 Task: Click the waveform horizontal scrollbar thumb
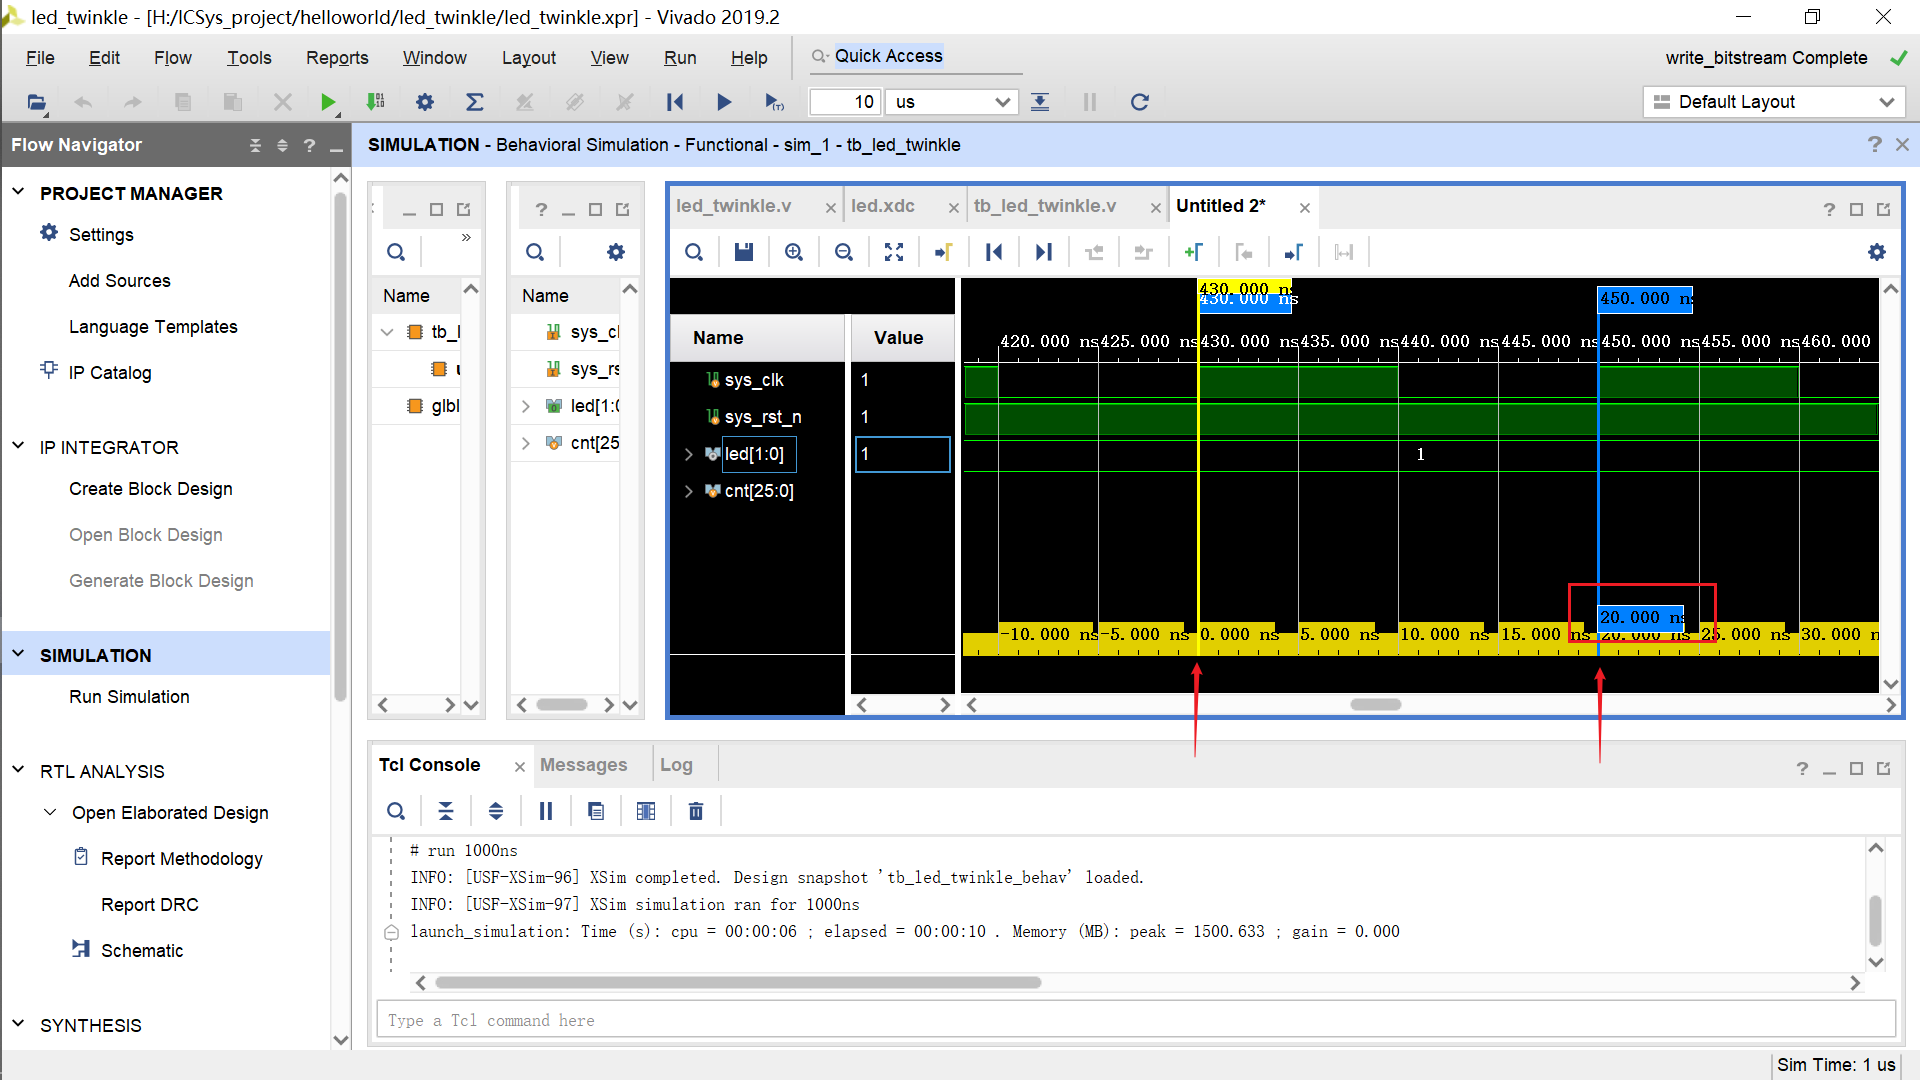pos(1375,705)
